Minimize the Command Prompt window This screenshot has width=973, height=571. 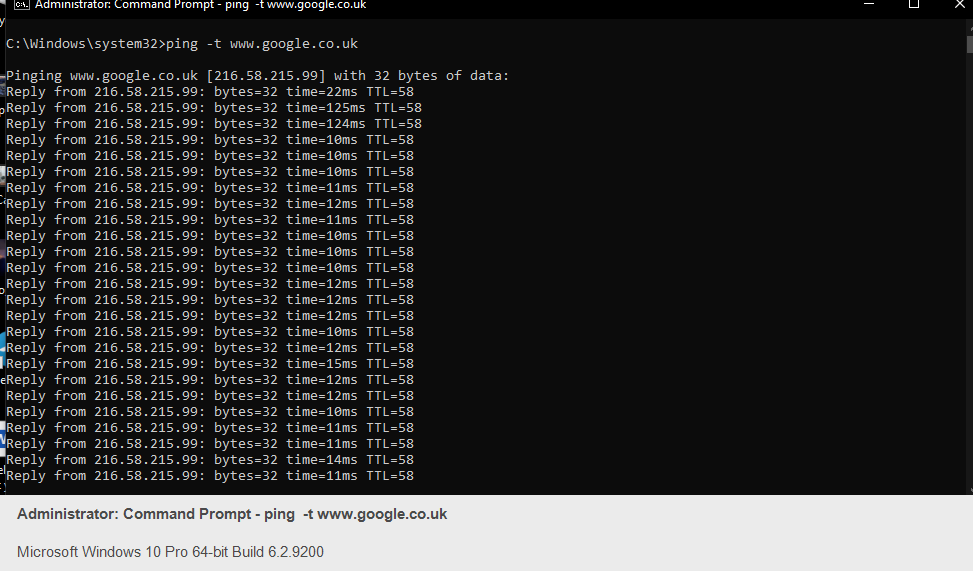click(x=869, y=4)
